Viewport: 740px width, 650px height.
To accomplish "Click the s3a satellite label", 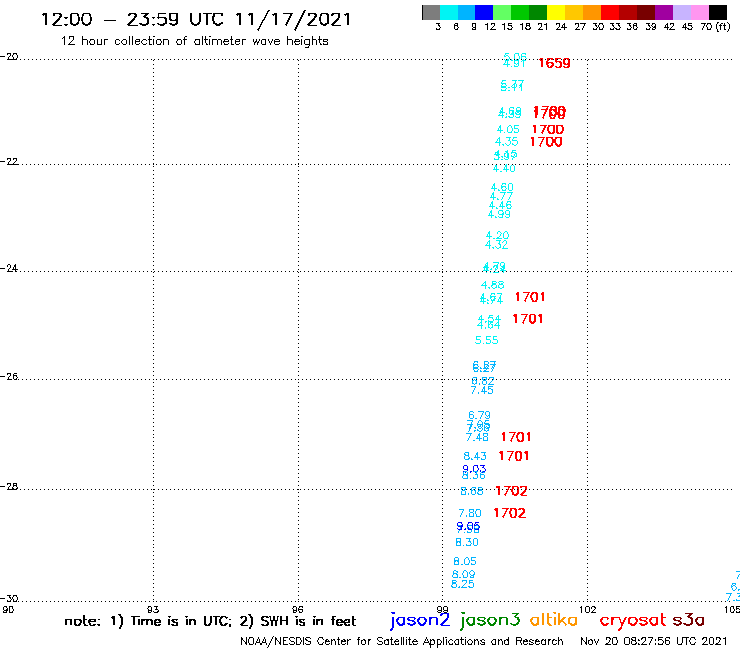I will click(689, 620).
